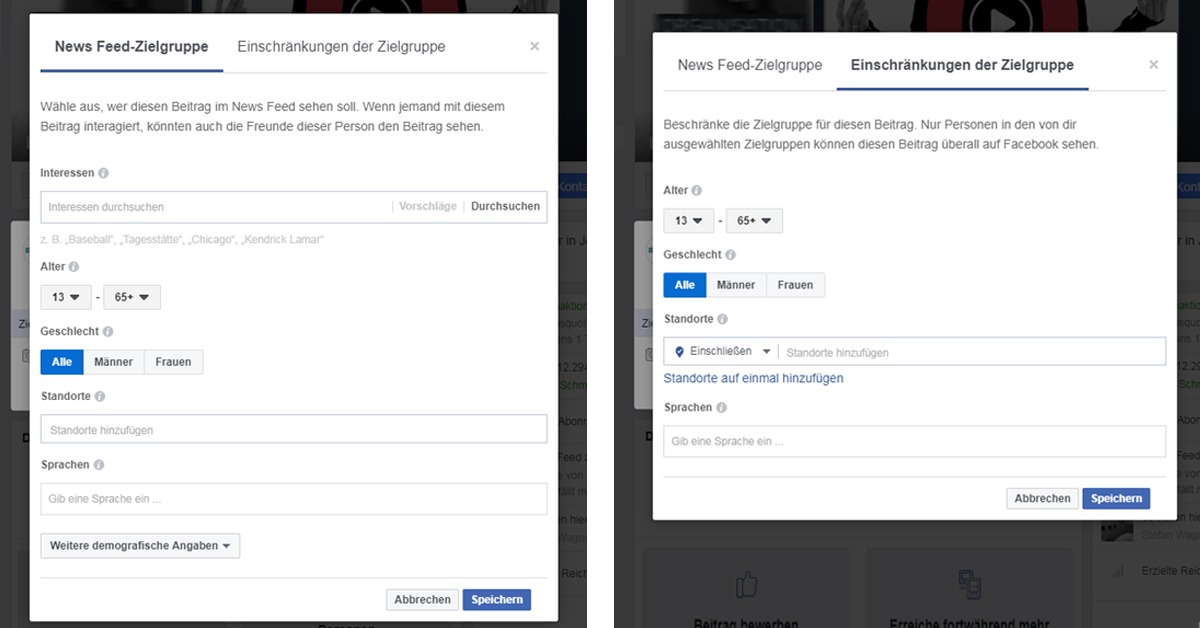Click the info icon beside "Sprachen" on left dialog
This screenshot has width=1200, height=628.
tap(97, 464)
